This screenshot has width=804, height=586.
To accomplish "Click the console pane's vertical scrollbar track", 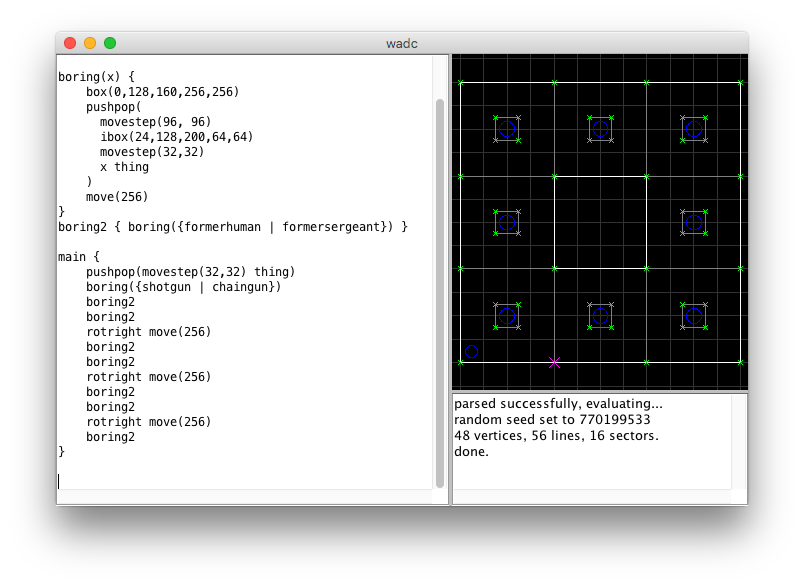I will tap(739, 441).
